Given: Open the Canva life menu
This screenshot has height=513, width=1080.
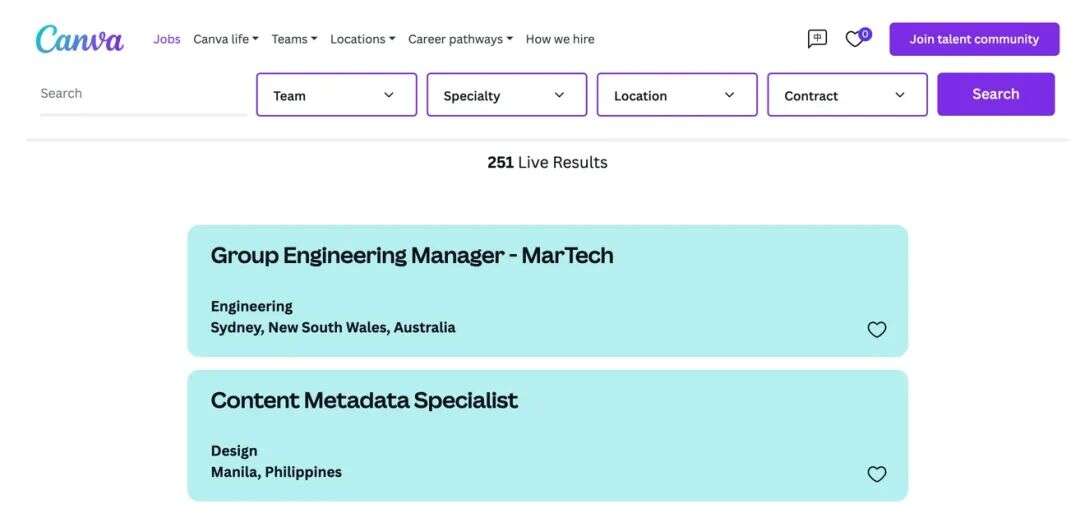Looking at the screenshot, I should click(x=225, y=39).
